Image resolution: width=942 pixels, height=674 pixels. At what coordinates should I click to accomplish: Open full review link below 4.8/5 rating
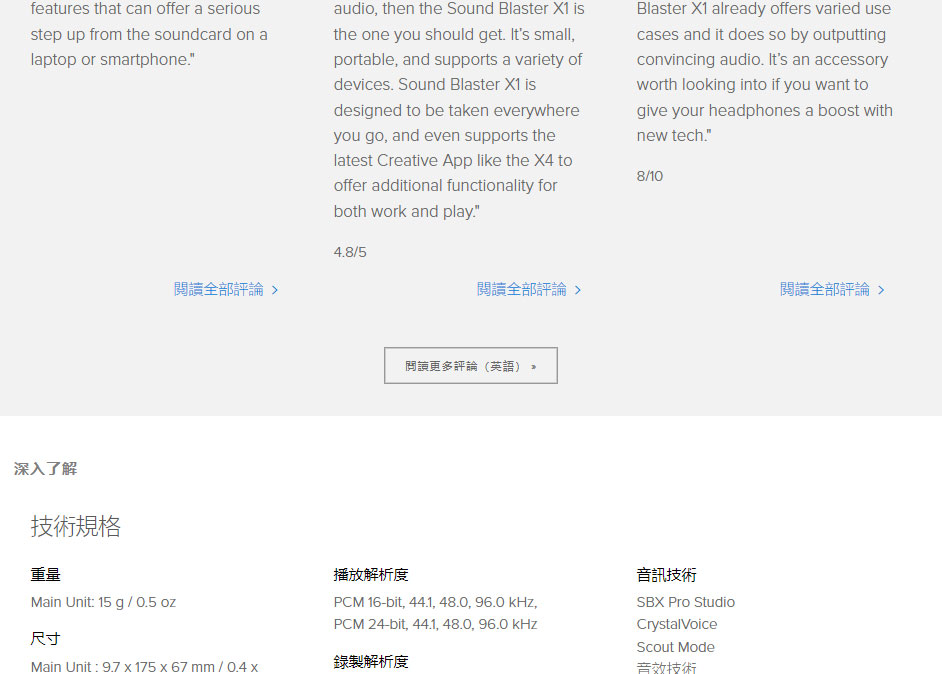(529, 290)
